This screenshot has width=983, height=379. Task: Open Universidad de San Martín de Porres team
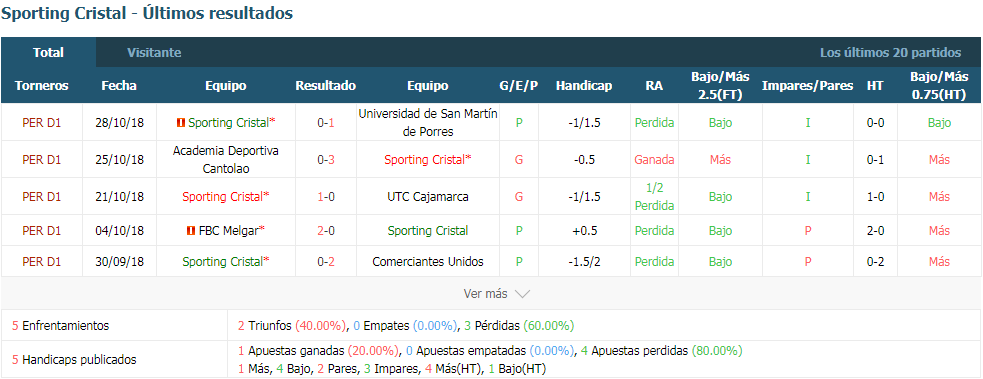pos(428,123)
